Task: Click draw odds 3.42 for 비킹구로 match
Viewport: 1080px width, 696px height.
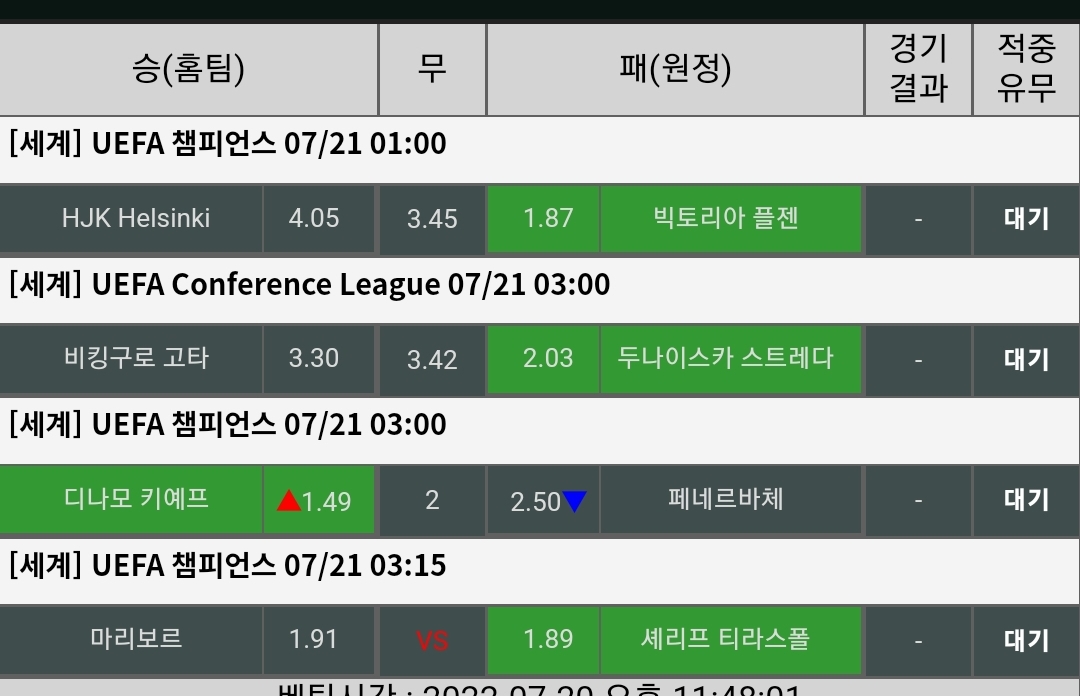Action: 432,358
